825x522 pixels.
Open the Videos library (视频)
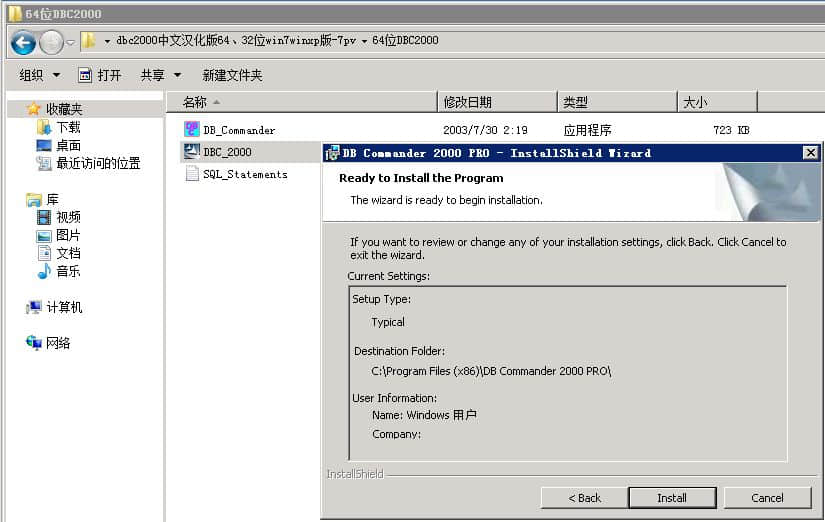click(x=67, y=217)
